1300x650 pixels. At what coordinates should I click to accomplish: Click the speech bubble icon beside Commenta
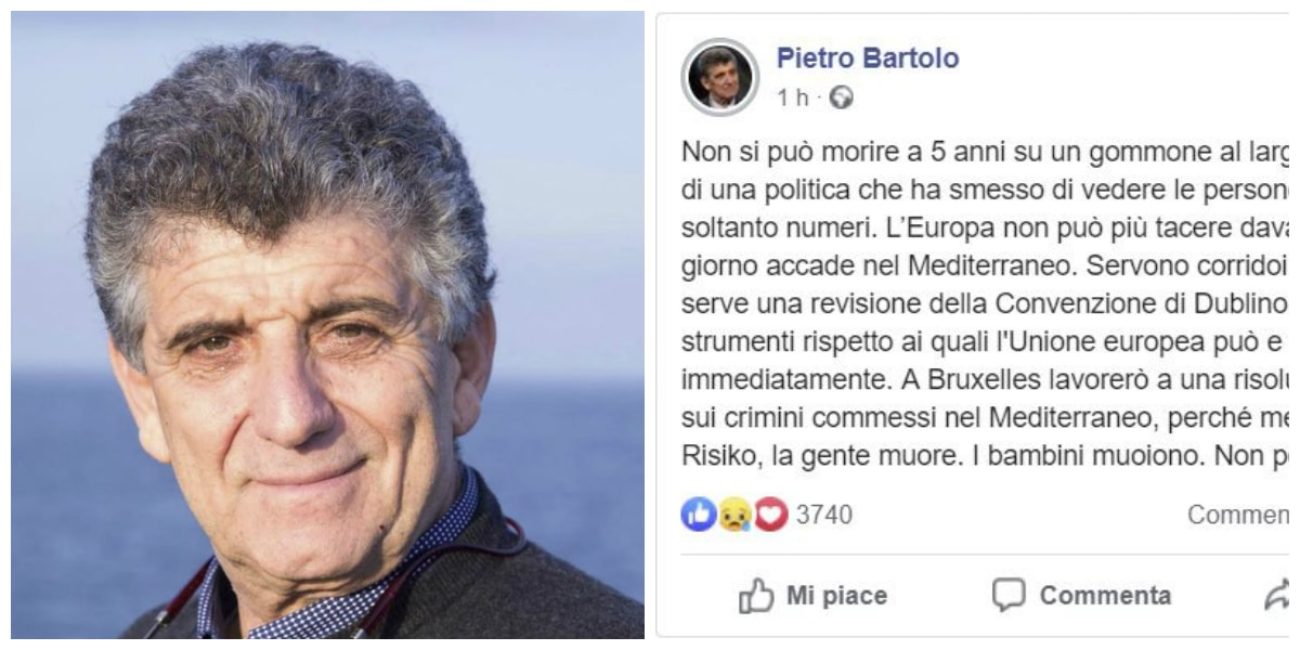pos(1009,595)
